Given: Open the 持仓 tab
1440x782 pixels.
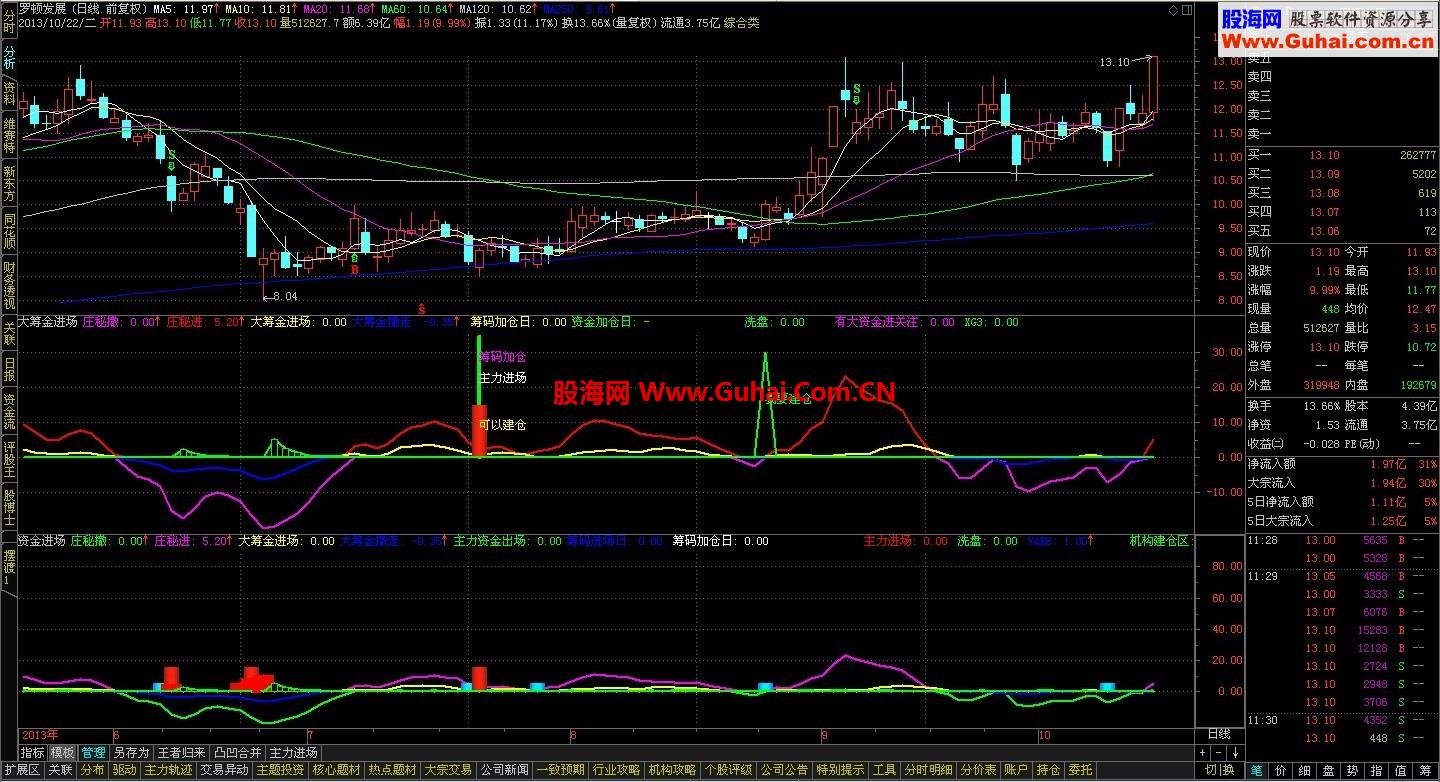Looking at the screenshot, I should click(x=1048, y=770).
